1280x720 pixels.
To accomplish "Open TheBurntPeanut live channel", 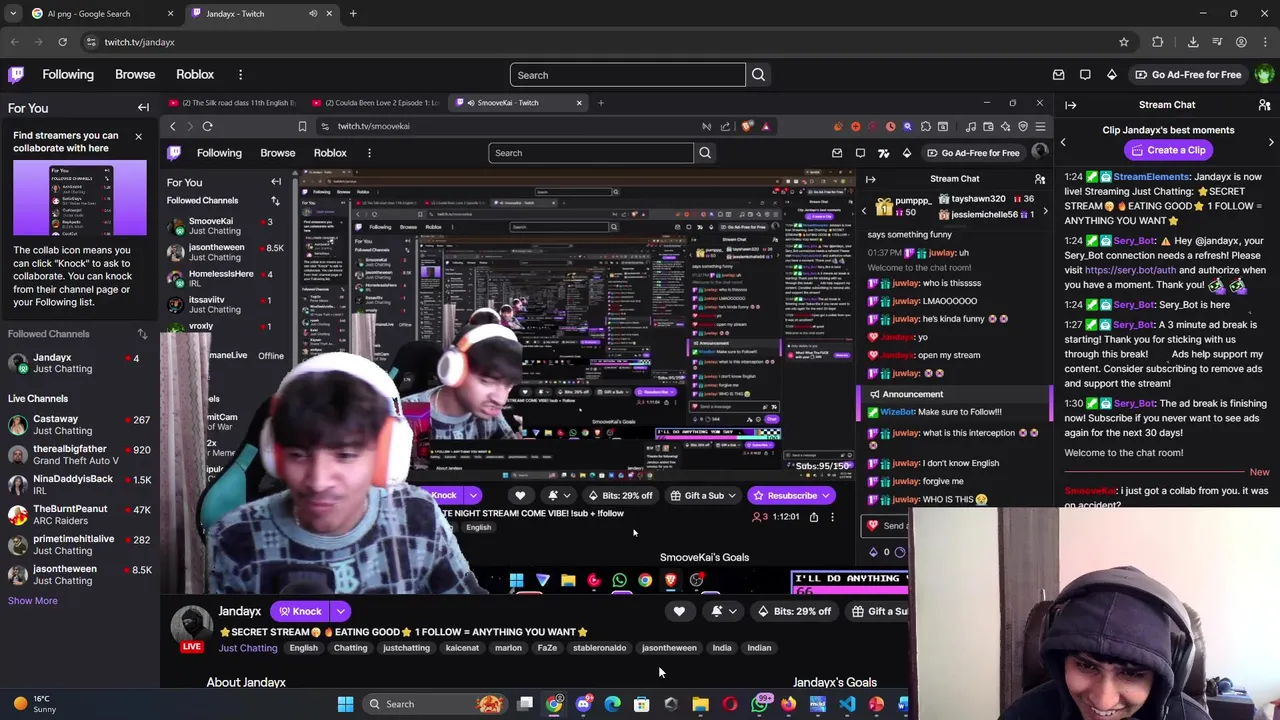I will click(x=79, y=515).
